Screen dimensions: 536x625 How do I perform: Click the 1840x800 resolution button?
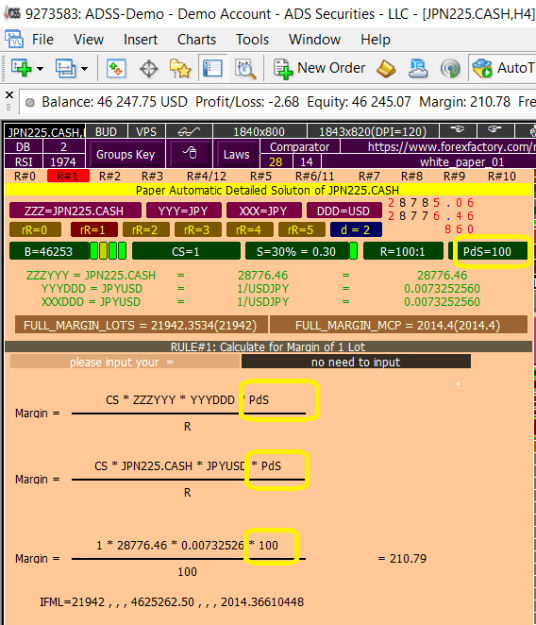(x=259, y=132)
